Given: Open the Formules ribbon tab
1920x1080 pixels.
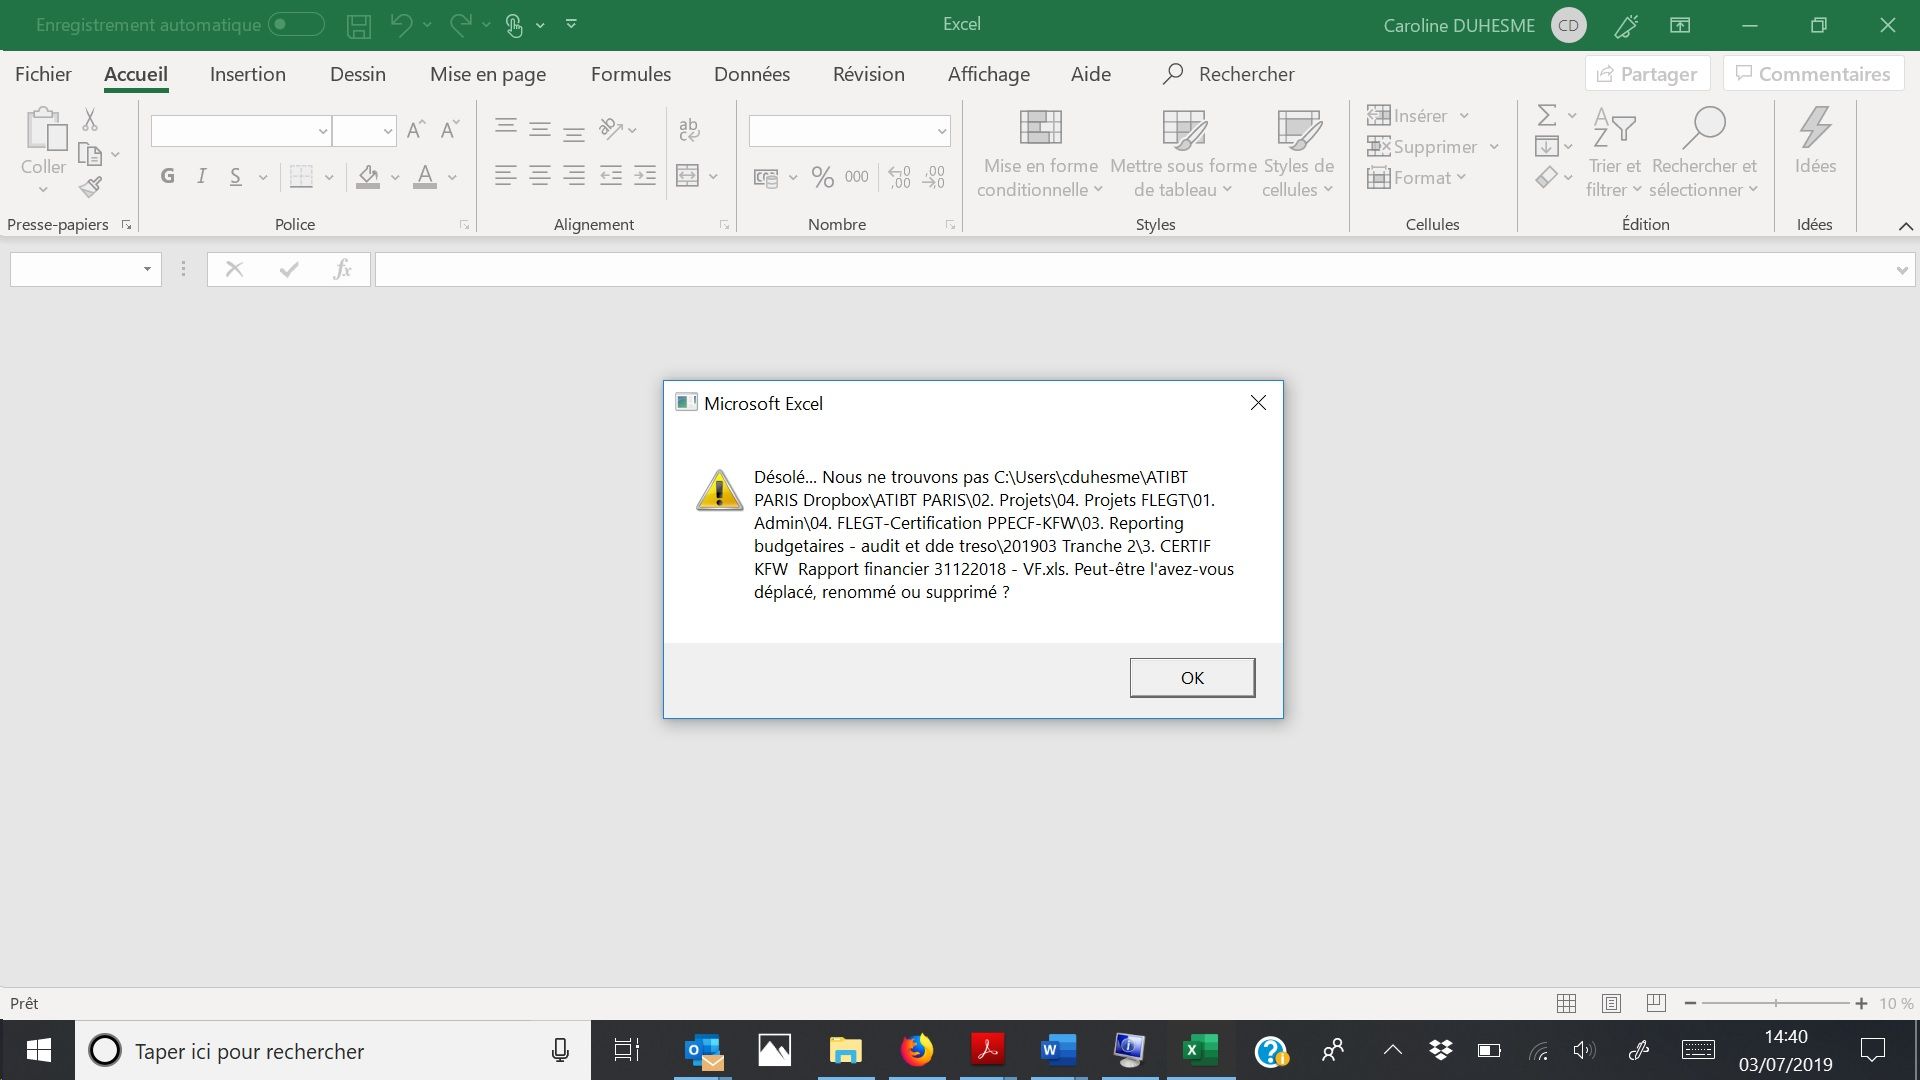Looking at the screenshot, I should point(629,73).
